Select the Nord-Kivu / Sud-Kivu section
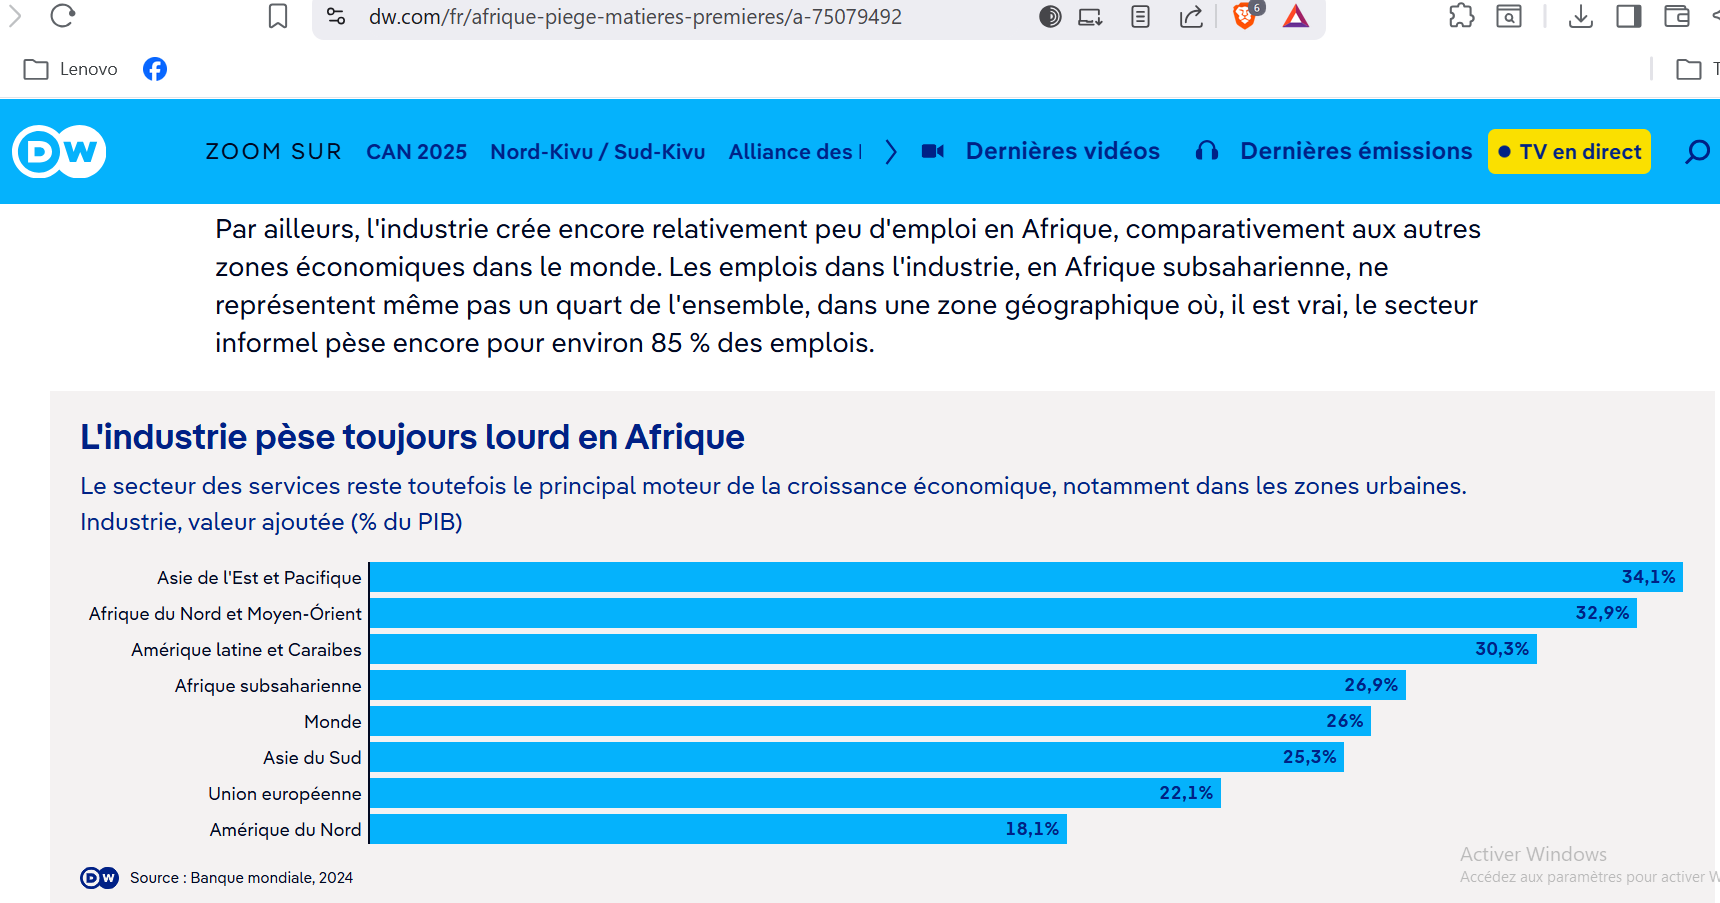 (x=597, y=152)
